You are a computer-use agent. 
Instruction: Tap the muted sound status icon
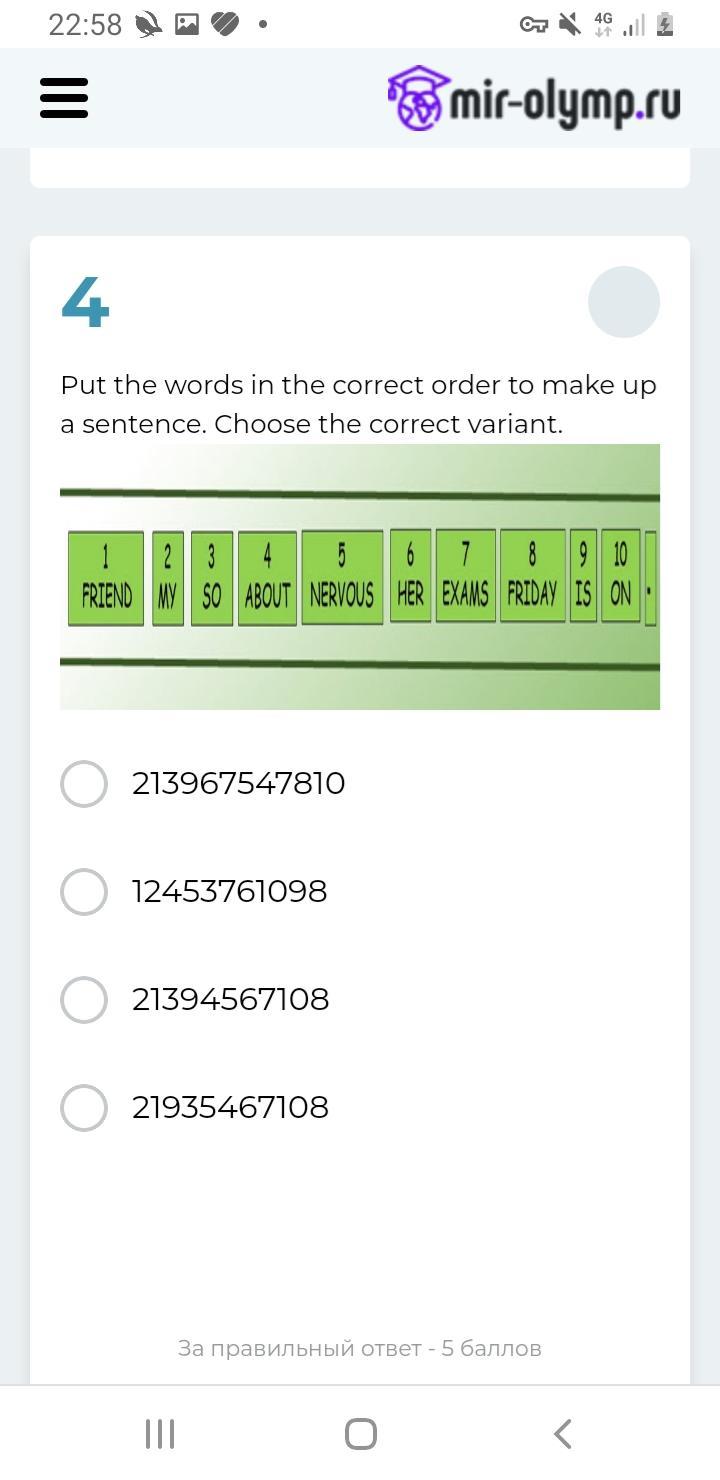[x=569, y=24]
